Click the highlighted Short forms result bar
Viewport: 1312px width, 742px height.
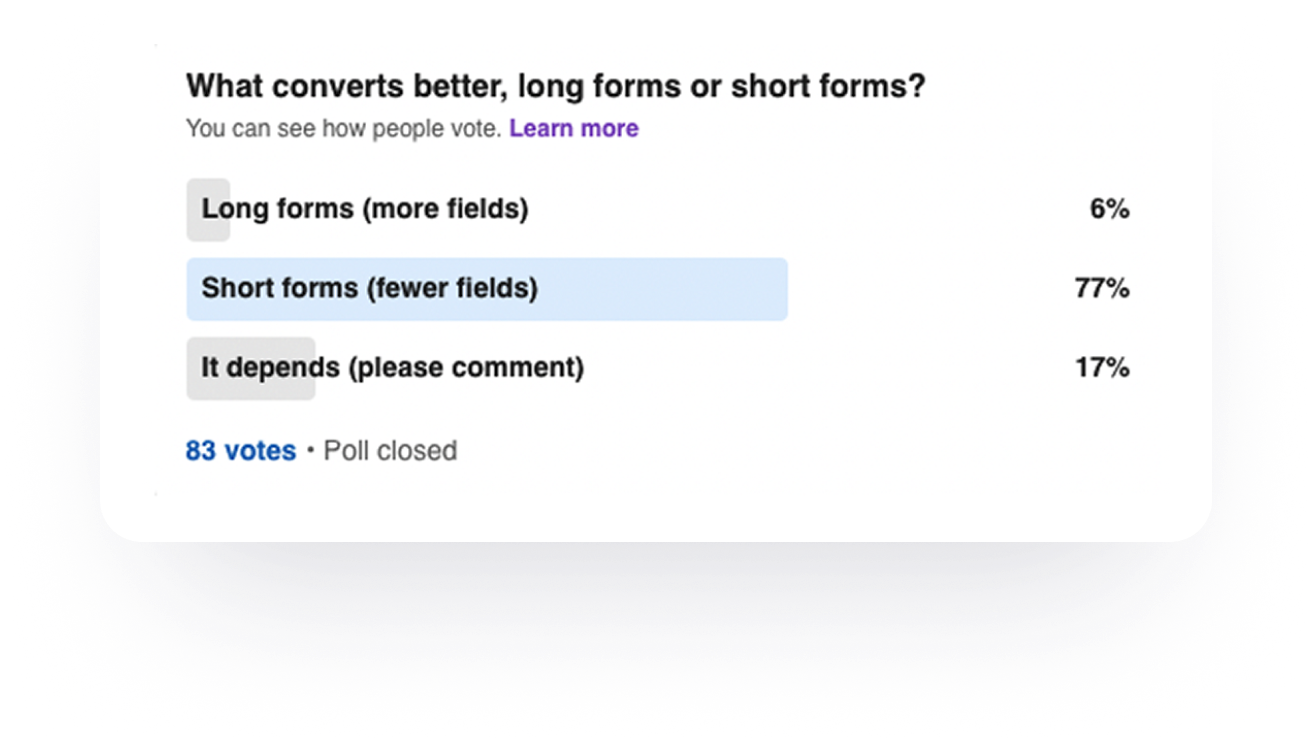point(487,289)
